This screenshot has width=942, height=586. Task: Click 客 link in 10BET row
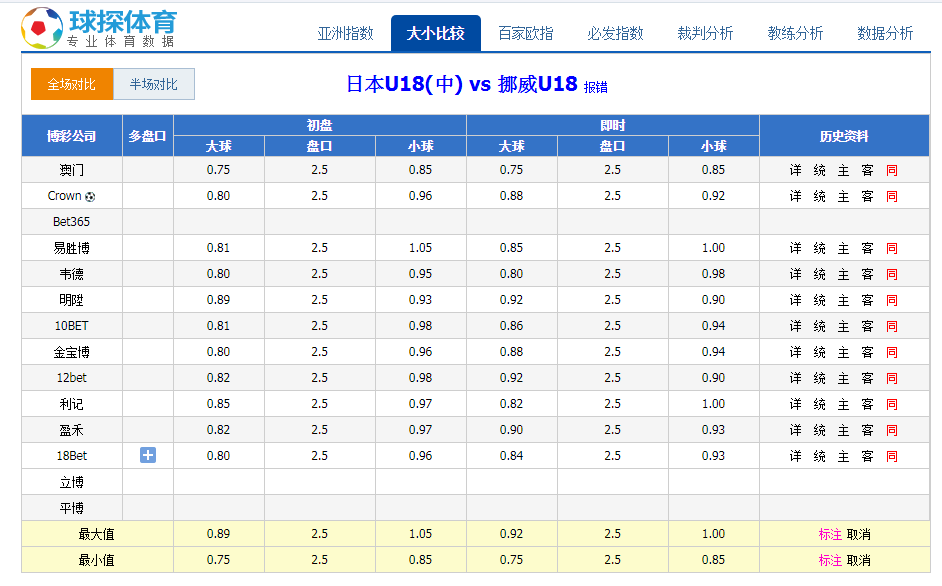(867, 326)
